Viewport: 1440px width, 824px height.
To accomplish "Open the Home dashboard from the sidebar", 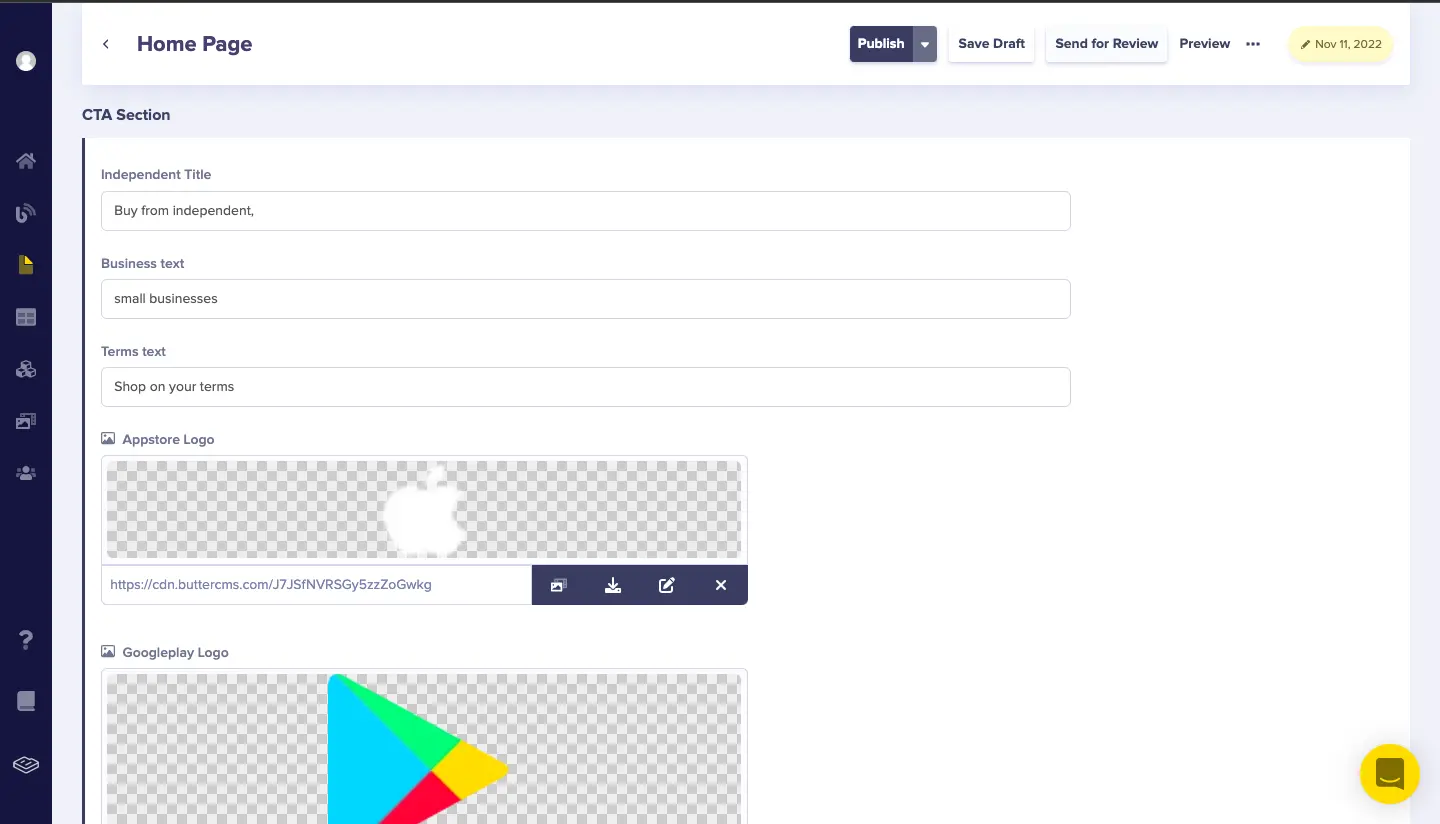I will coord(26,161).
